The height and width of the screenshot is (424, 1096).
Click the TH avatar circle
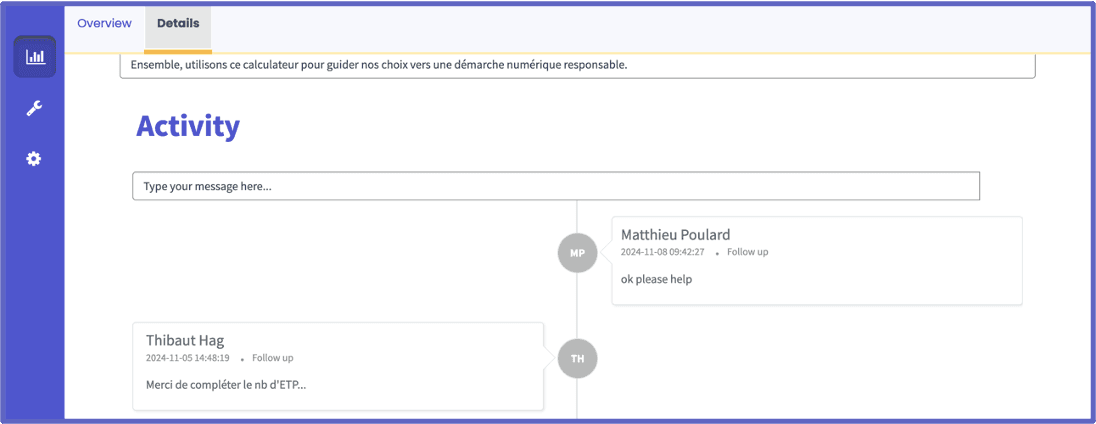577,358
